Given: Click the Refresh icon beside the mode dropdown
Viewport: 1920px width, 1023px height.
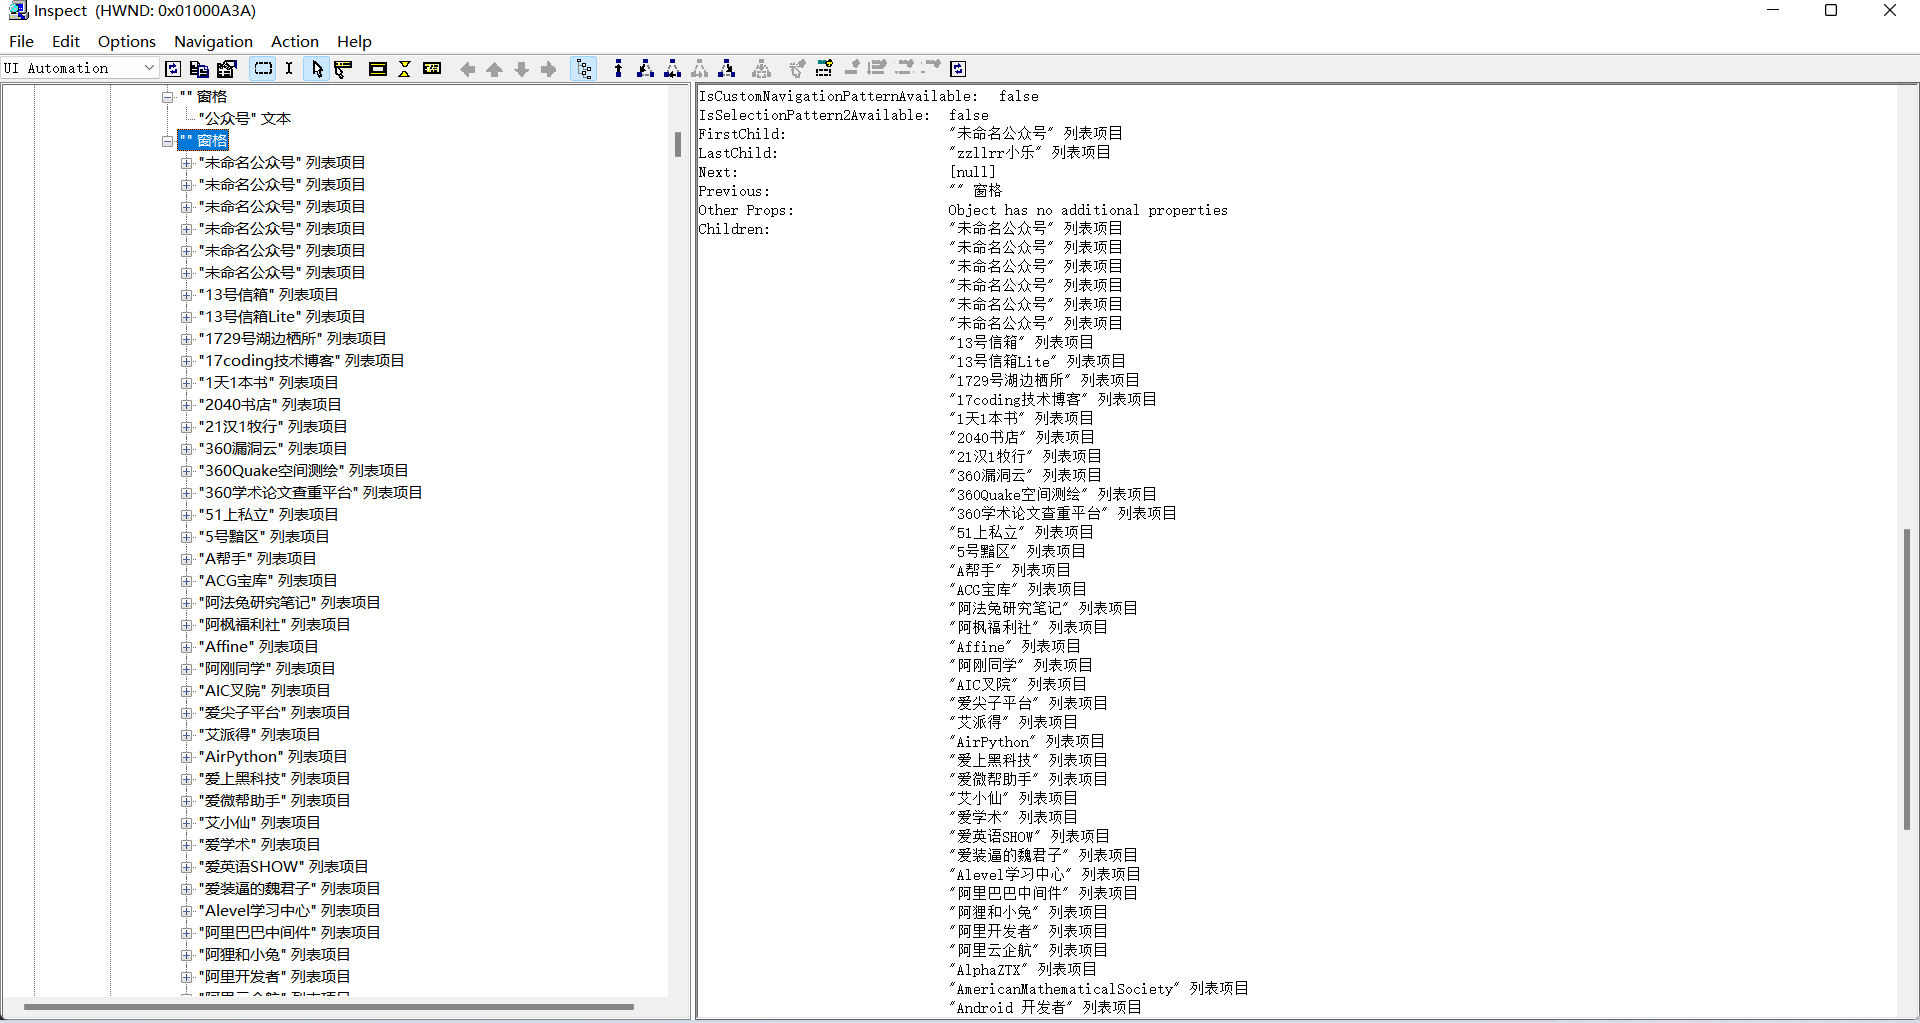Looking at the screenshot, I should point(173,68).
